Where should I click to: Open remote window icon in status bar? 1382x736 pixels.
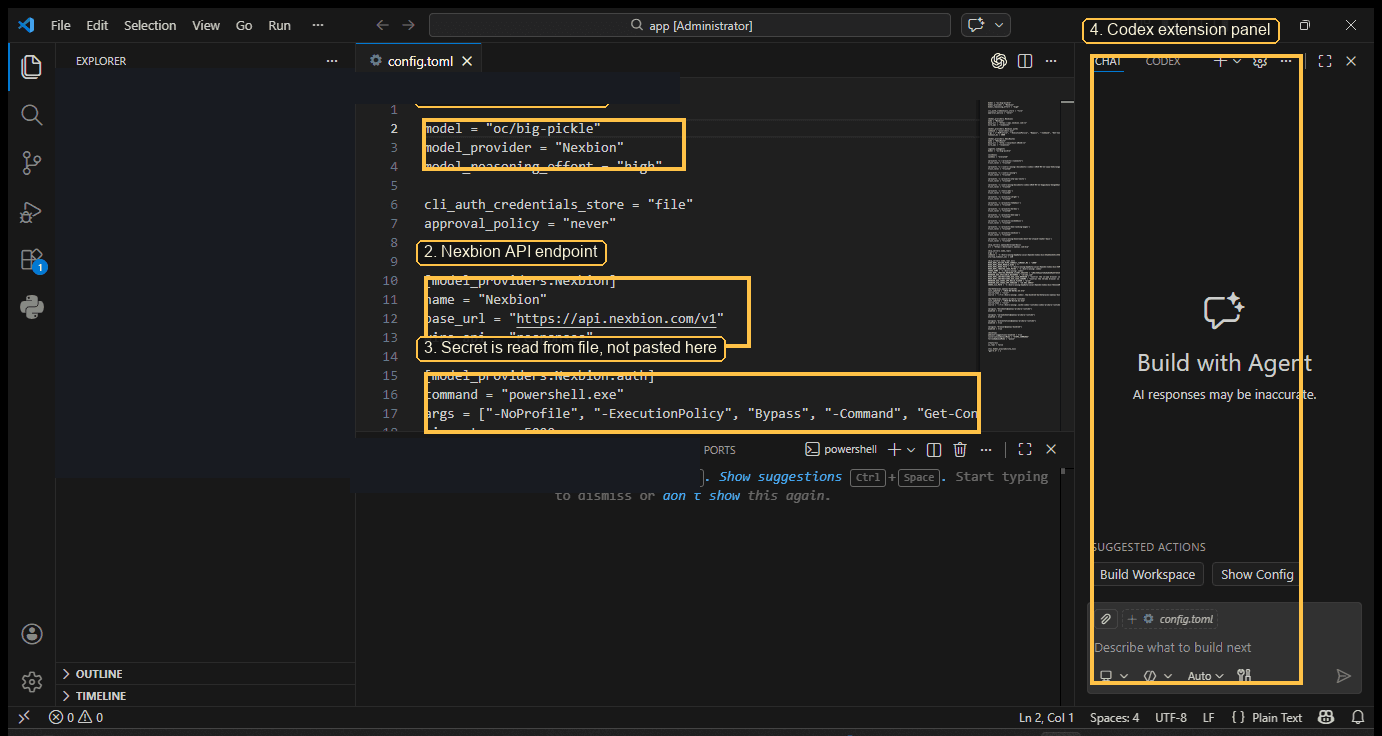pos(24,717)
